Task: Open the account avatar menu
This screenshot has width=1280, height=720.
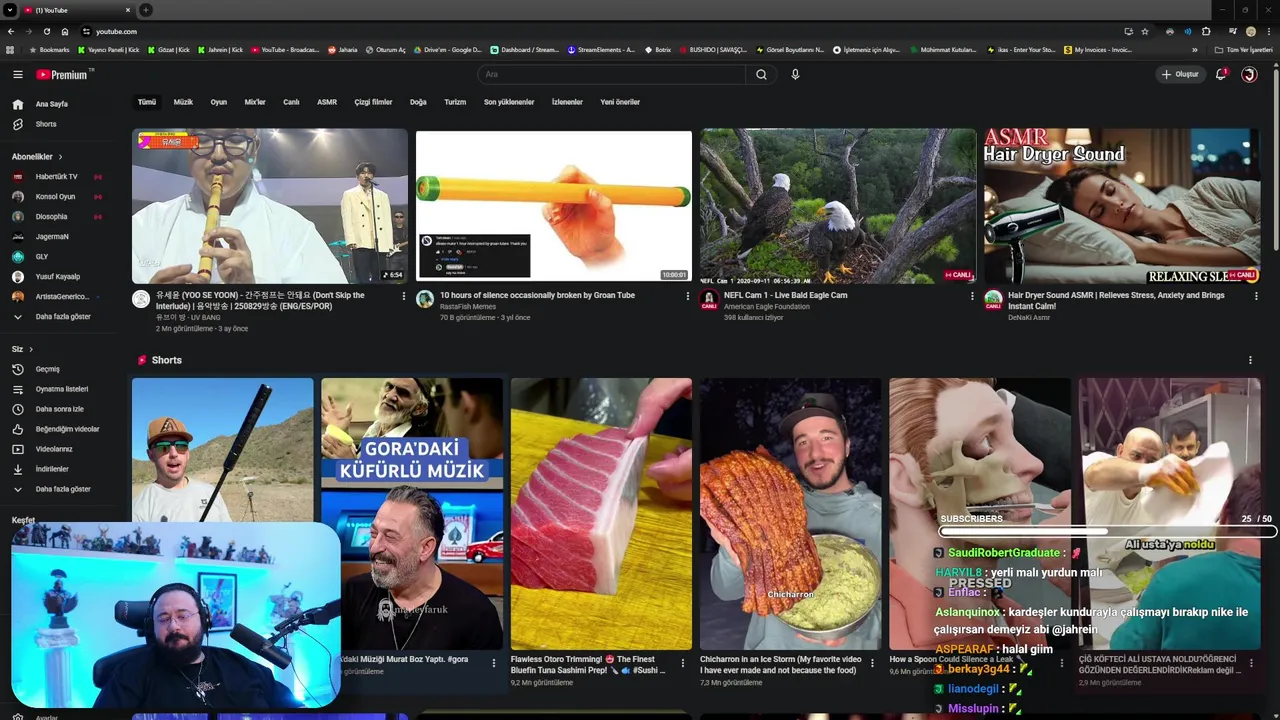Action: [x=1249, y=74]
